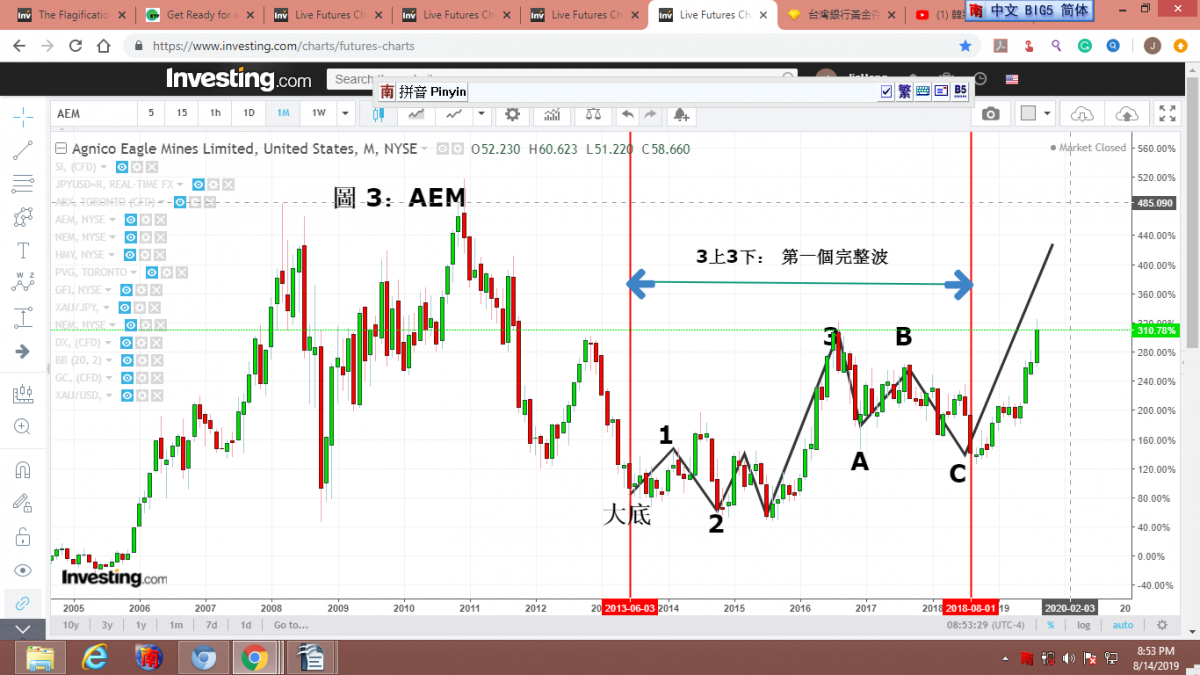Switch to the Flagification browser tab
This screenshot has width=1200, height=675.
coord(71,15)
